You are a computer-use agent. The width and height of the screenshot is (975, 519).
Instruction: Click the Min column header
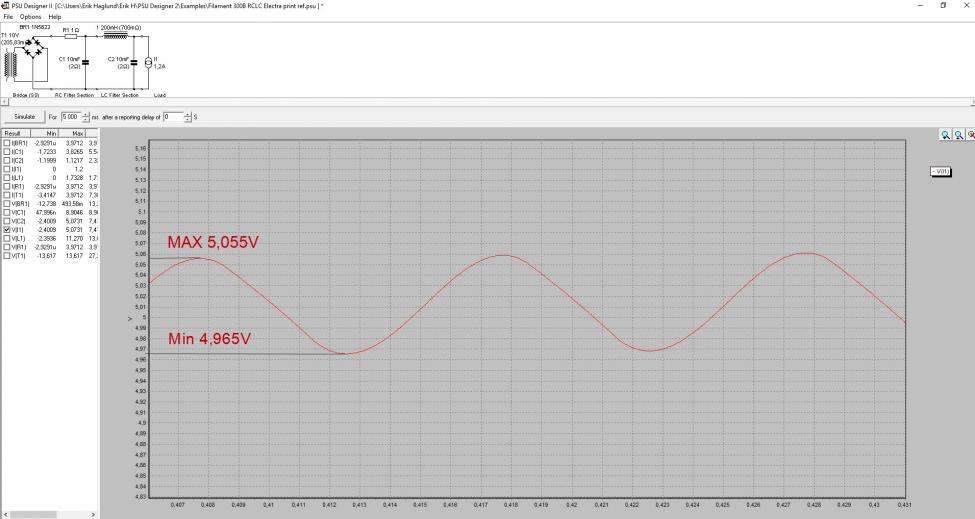[x=45, y=134]
